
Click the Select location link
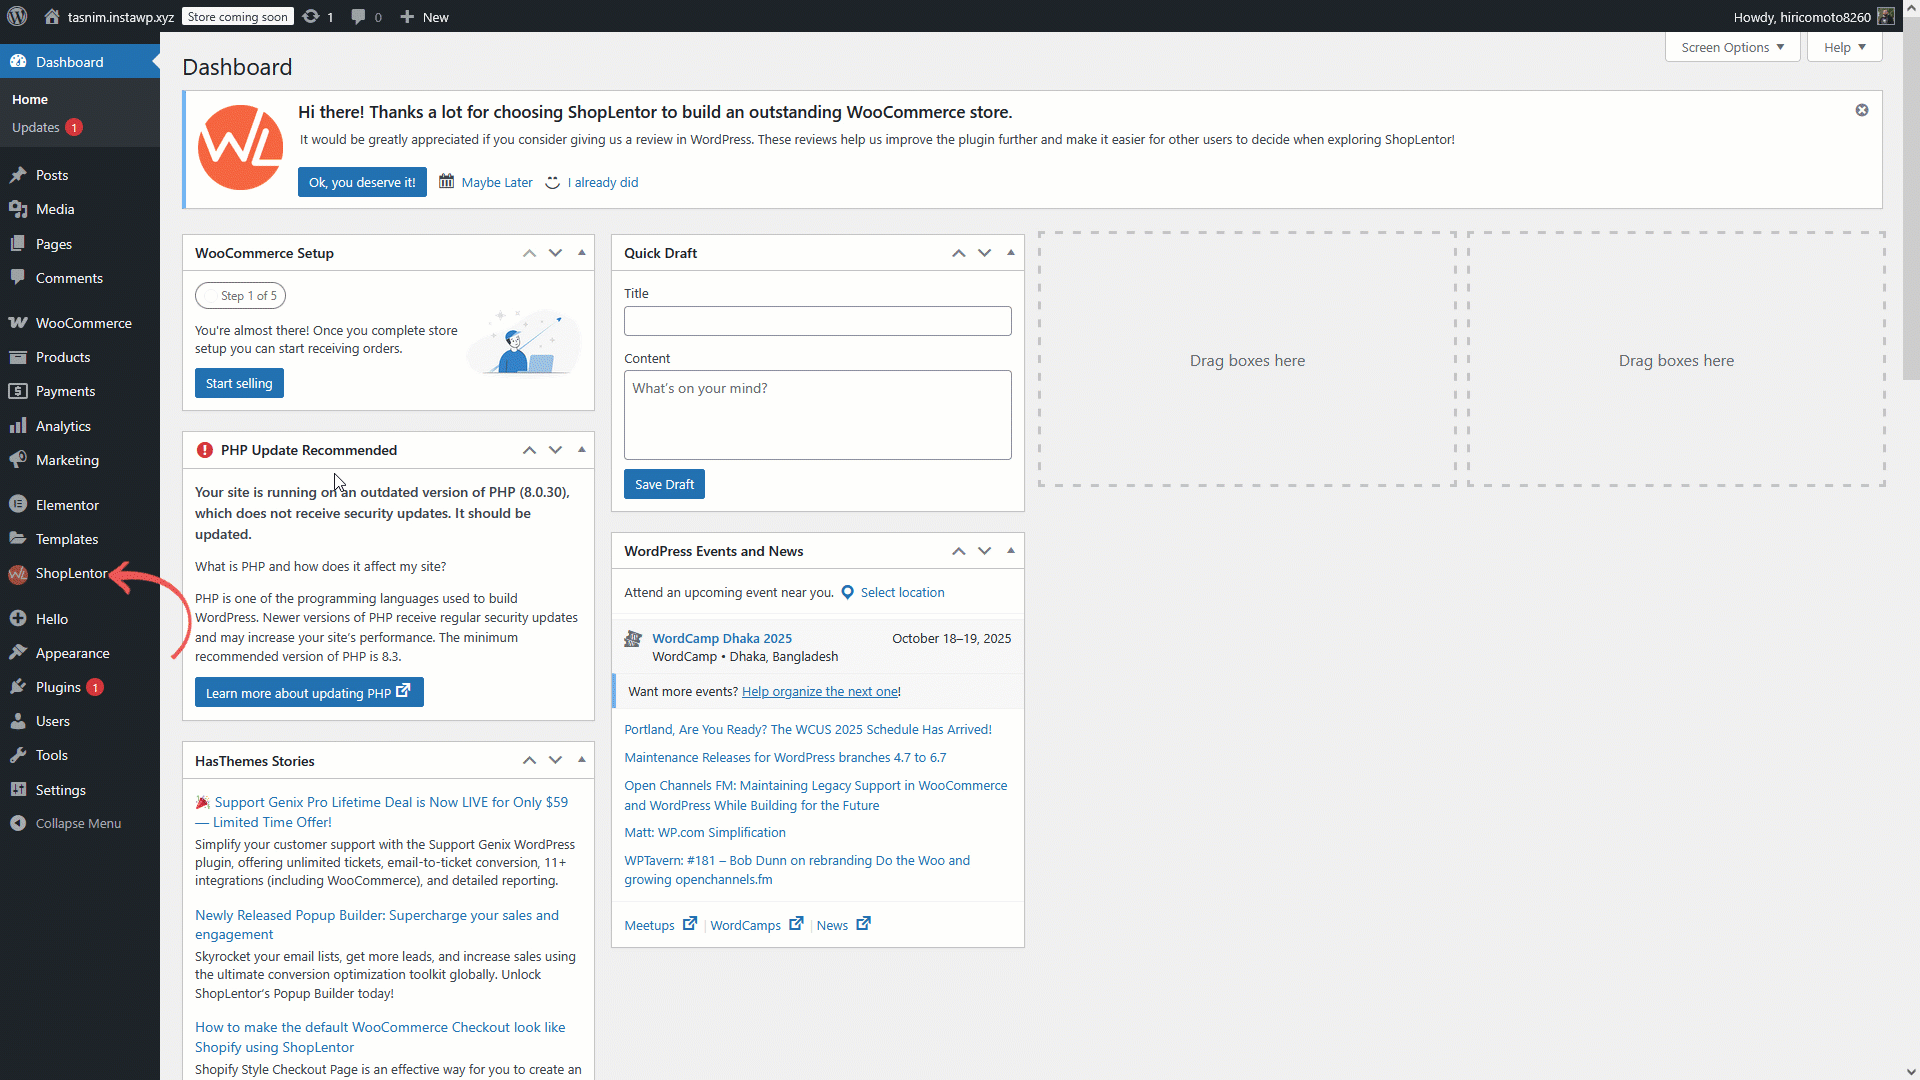pyautogui.click(x=902, y=592)
